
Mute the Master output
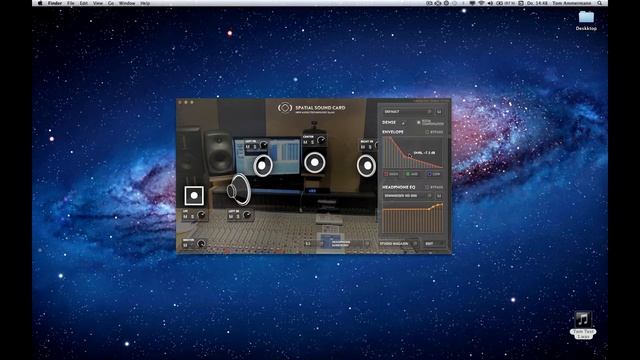tap(185, 245)
